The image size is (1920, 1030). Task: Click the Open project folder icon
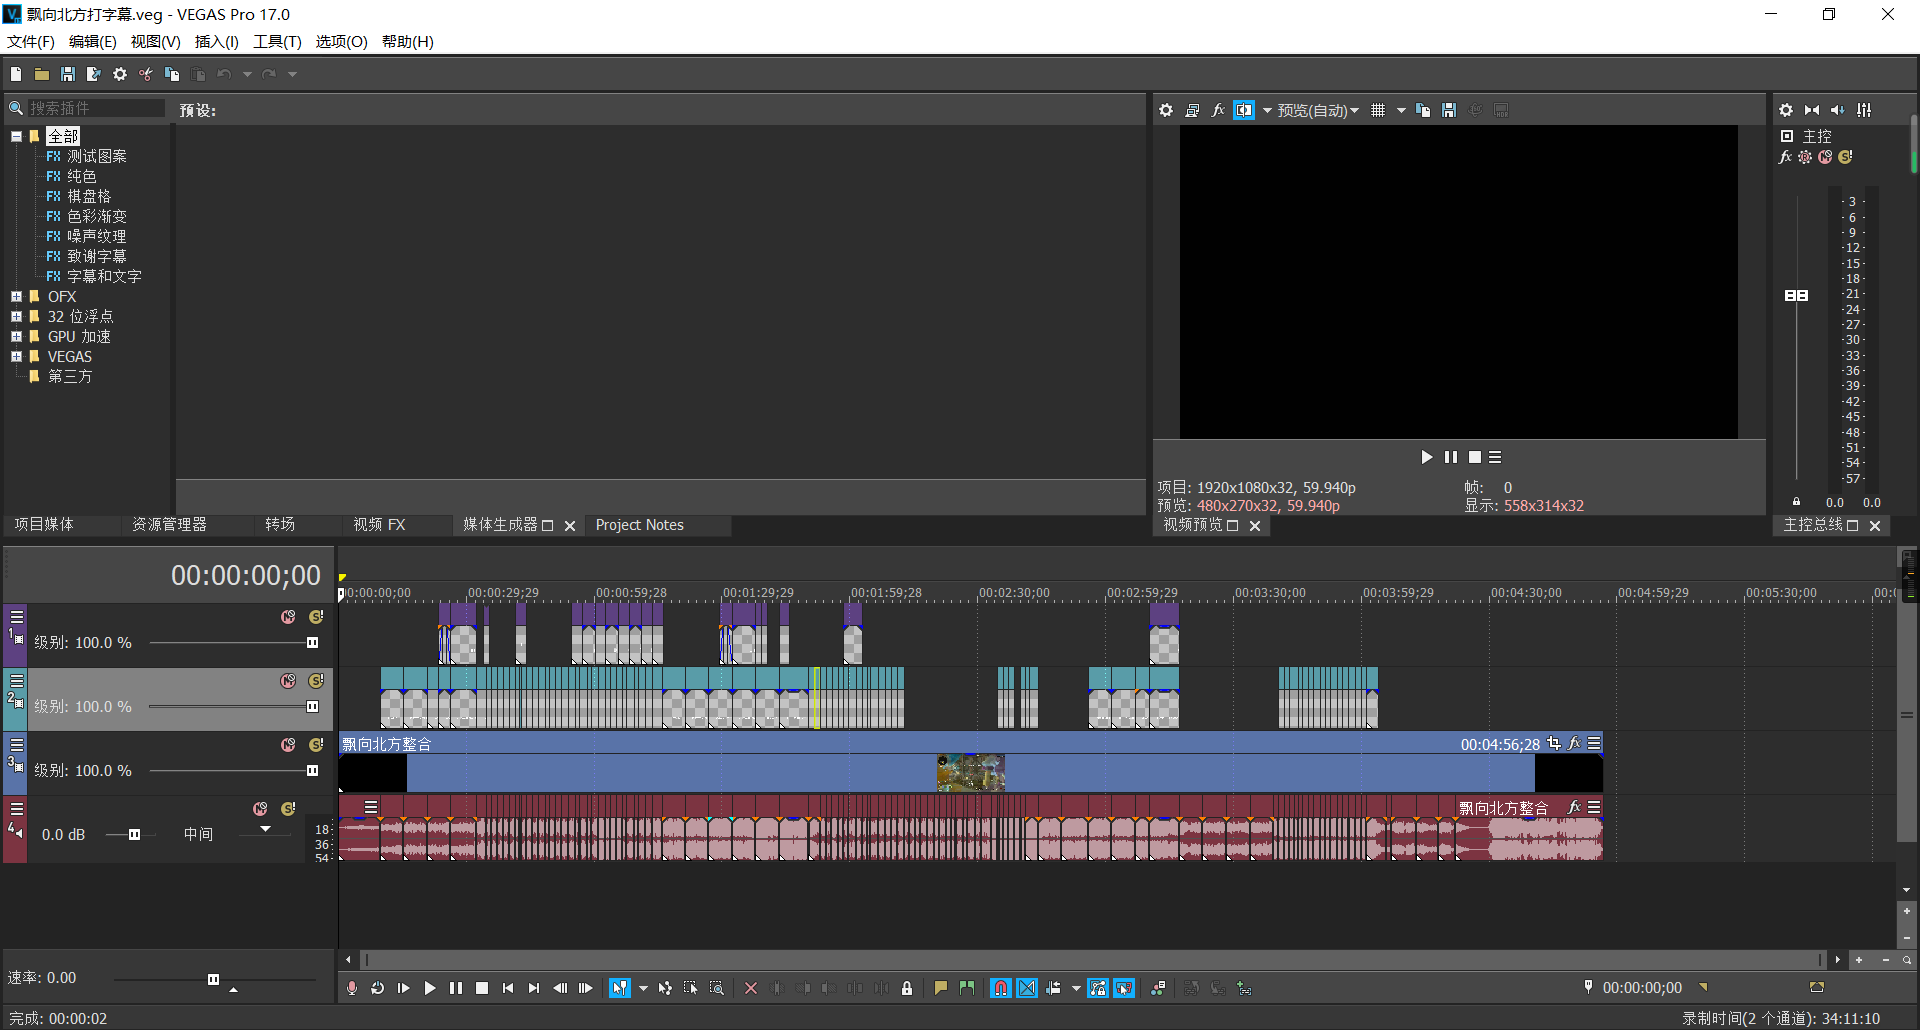[x=42, y=74]
